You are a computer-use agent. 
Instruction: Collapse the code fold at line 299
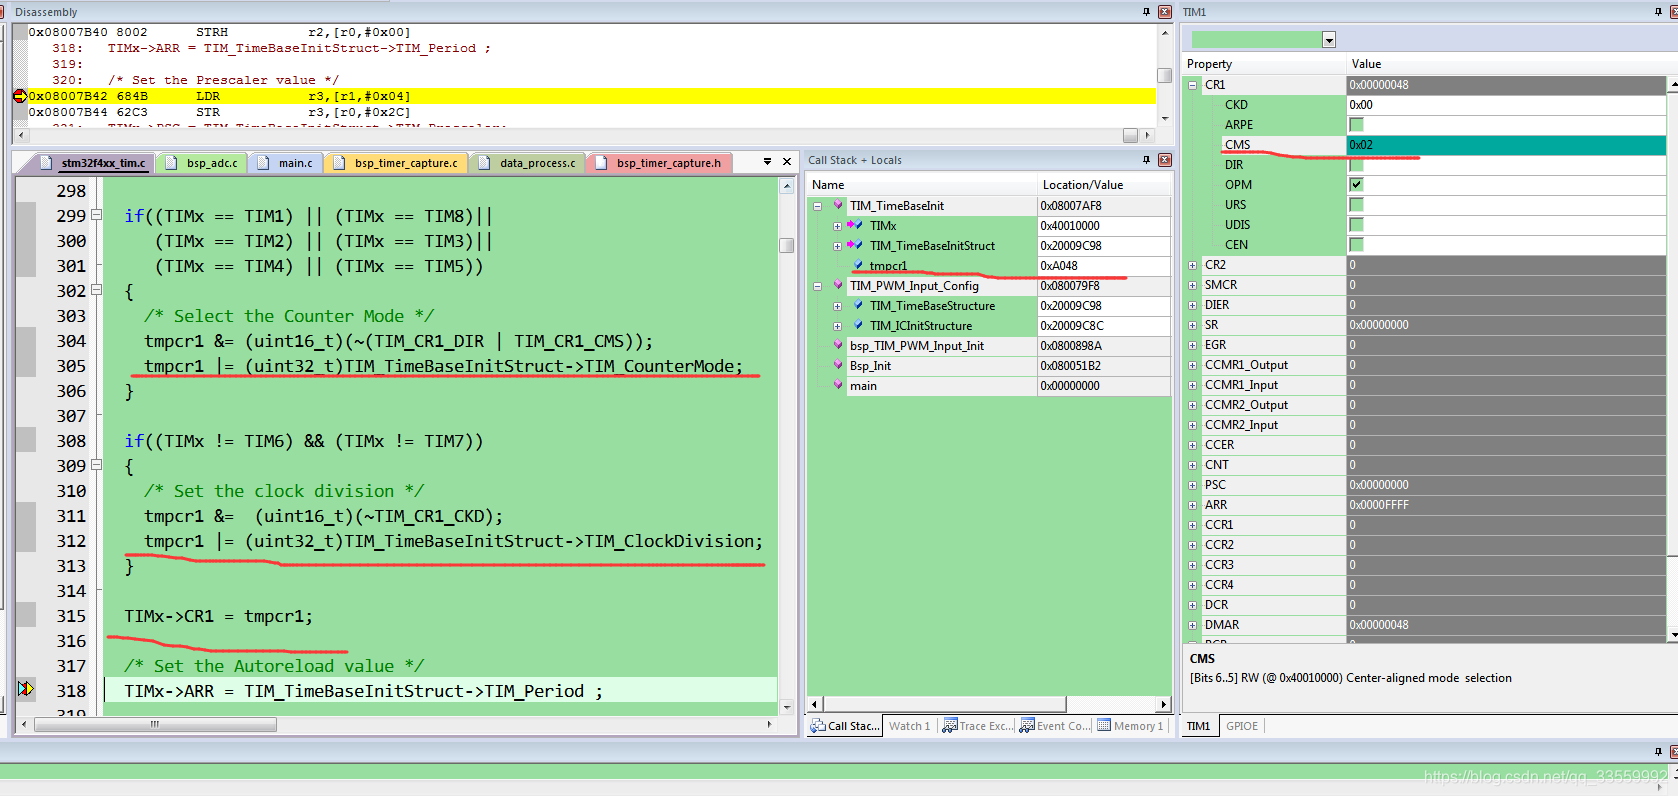tap(96, 214)
